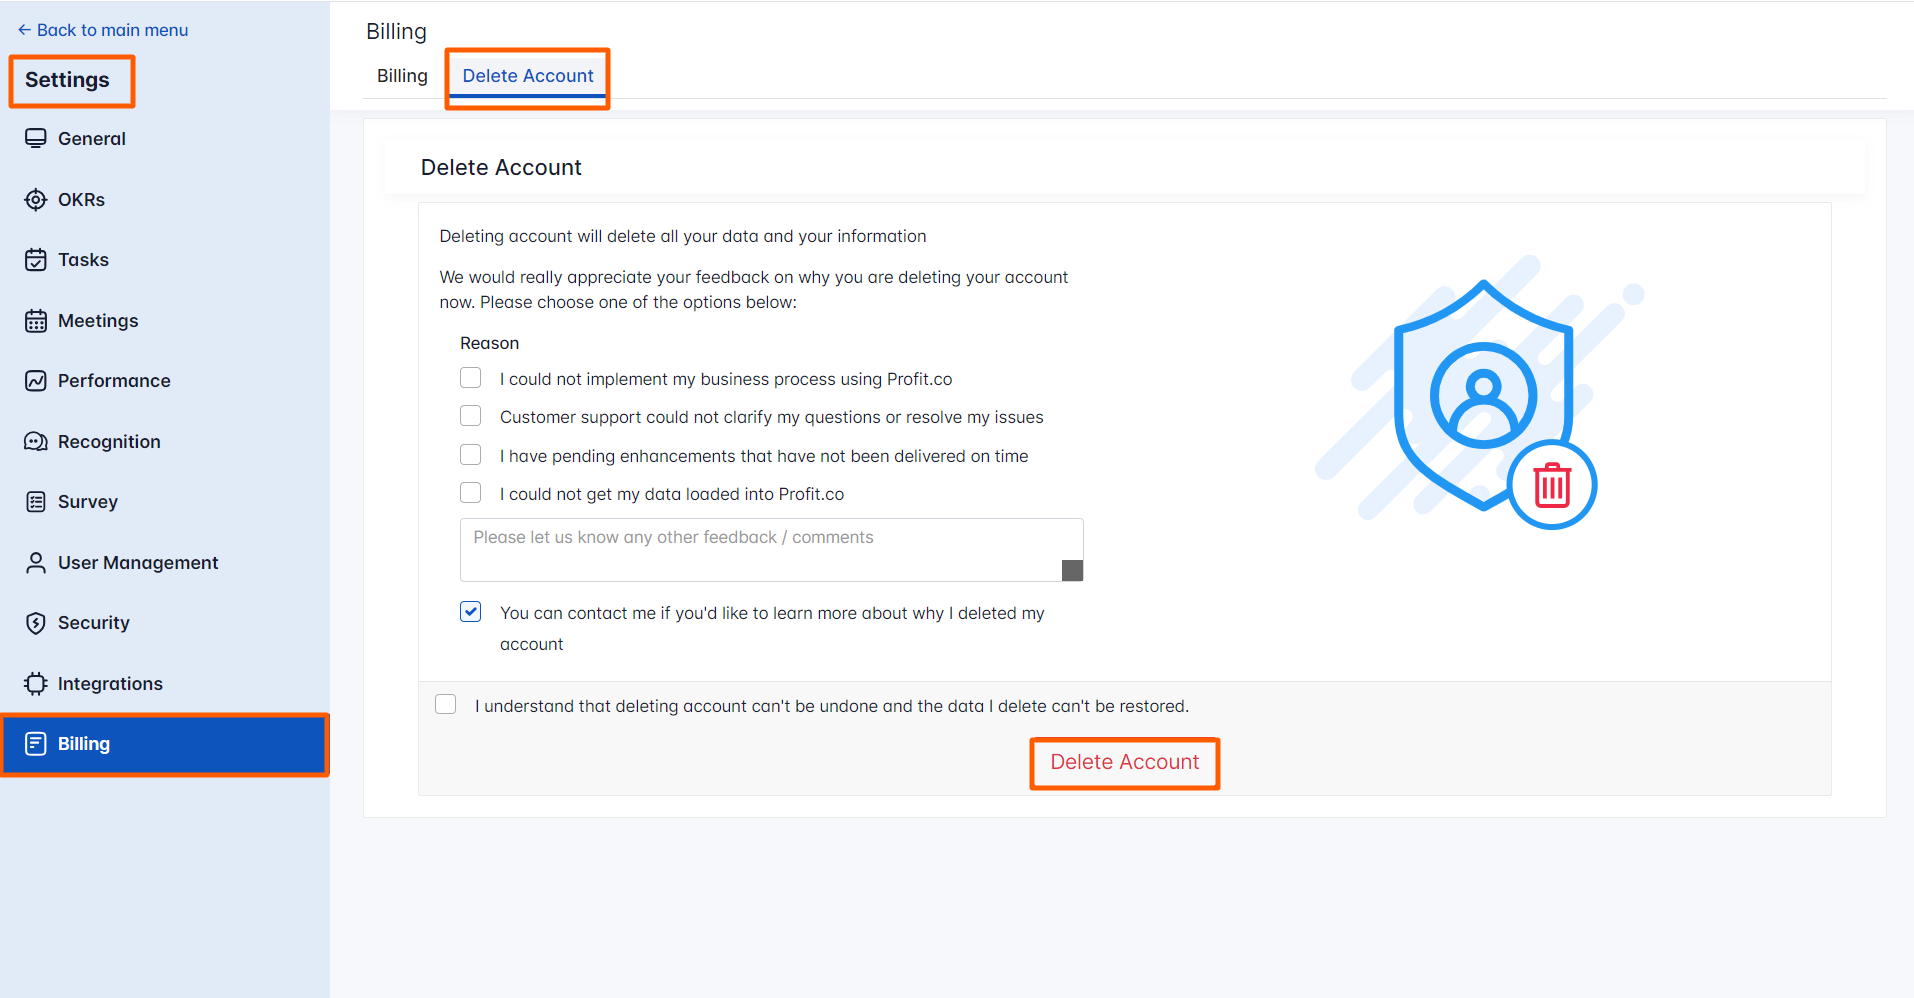Click the Integrations gear icon

point(36,683)
